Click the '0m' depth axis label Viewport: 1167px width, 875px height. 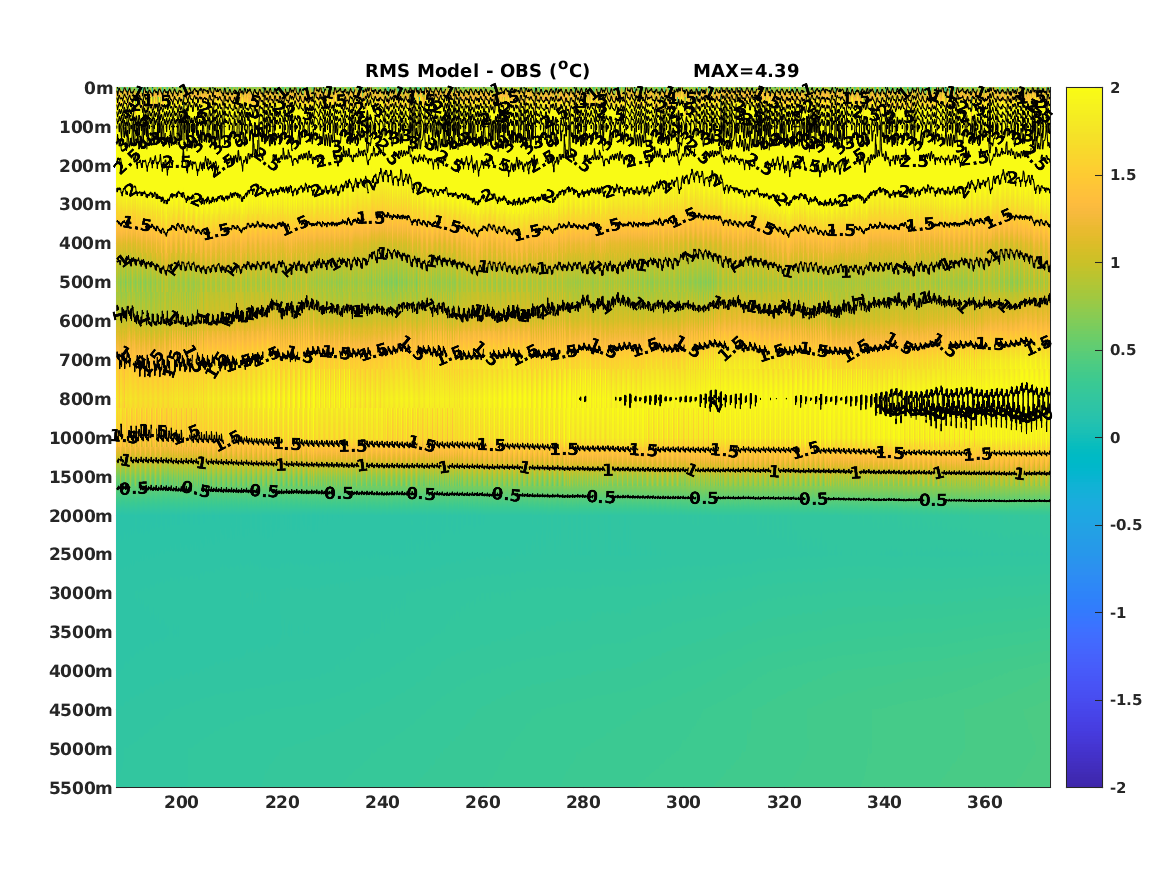(x=98, y=89)
